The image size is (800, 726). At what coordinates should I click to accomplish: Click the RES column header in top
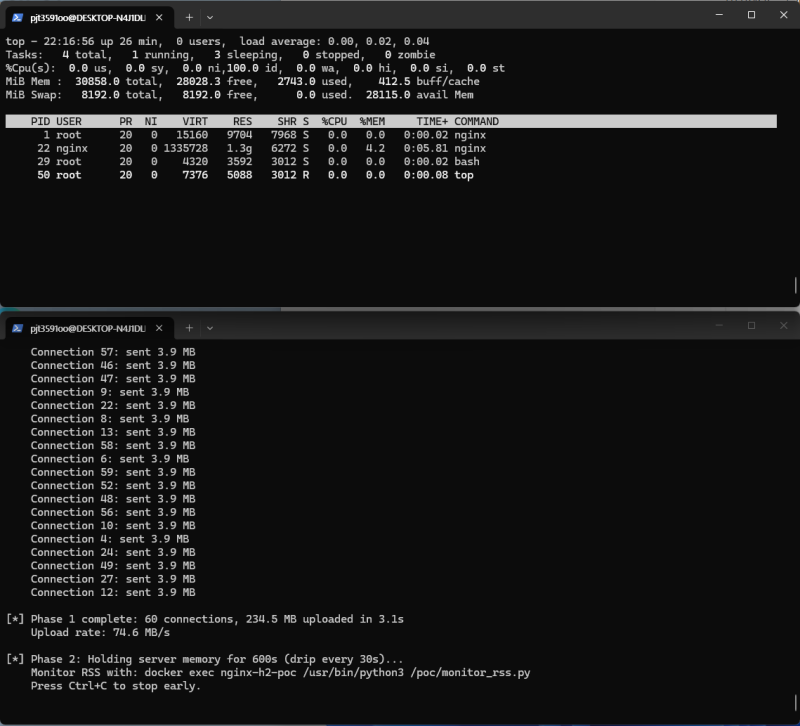242,121
